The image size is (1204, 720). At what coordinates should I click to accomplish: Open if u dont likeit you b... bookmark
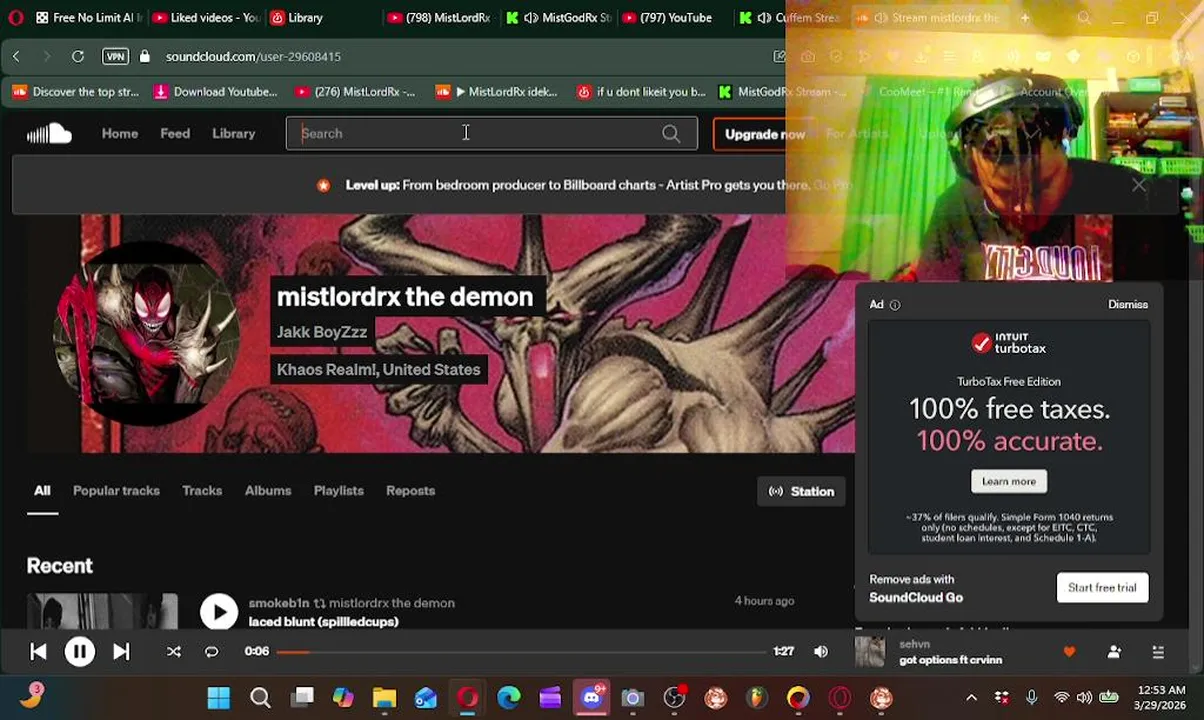tap(641, 92)
